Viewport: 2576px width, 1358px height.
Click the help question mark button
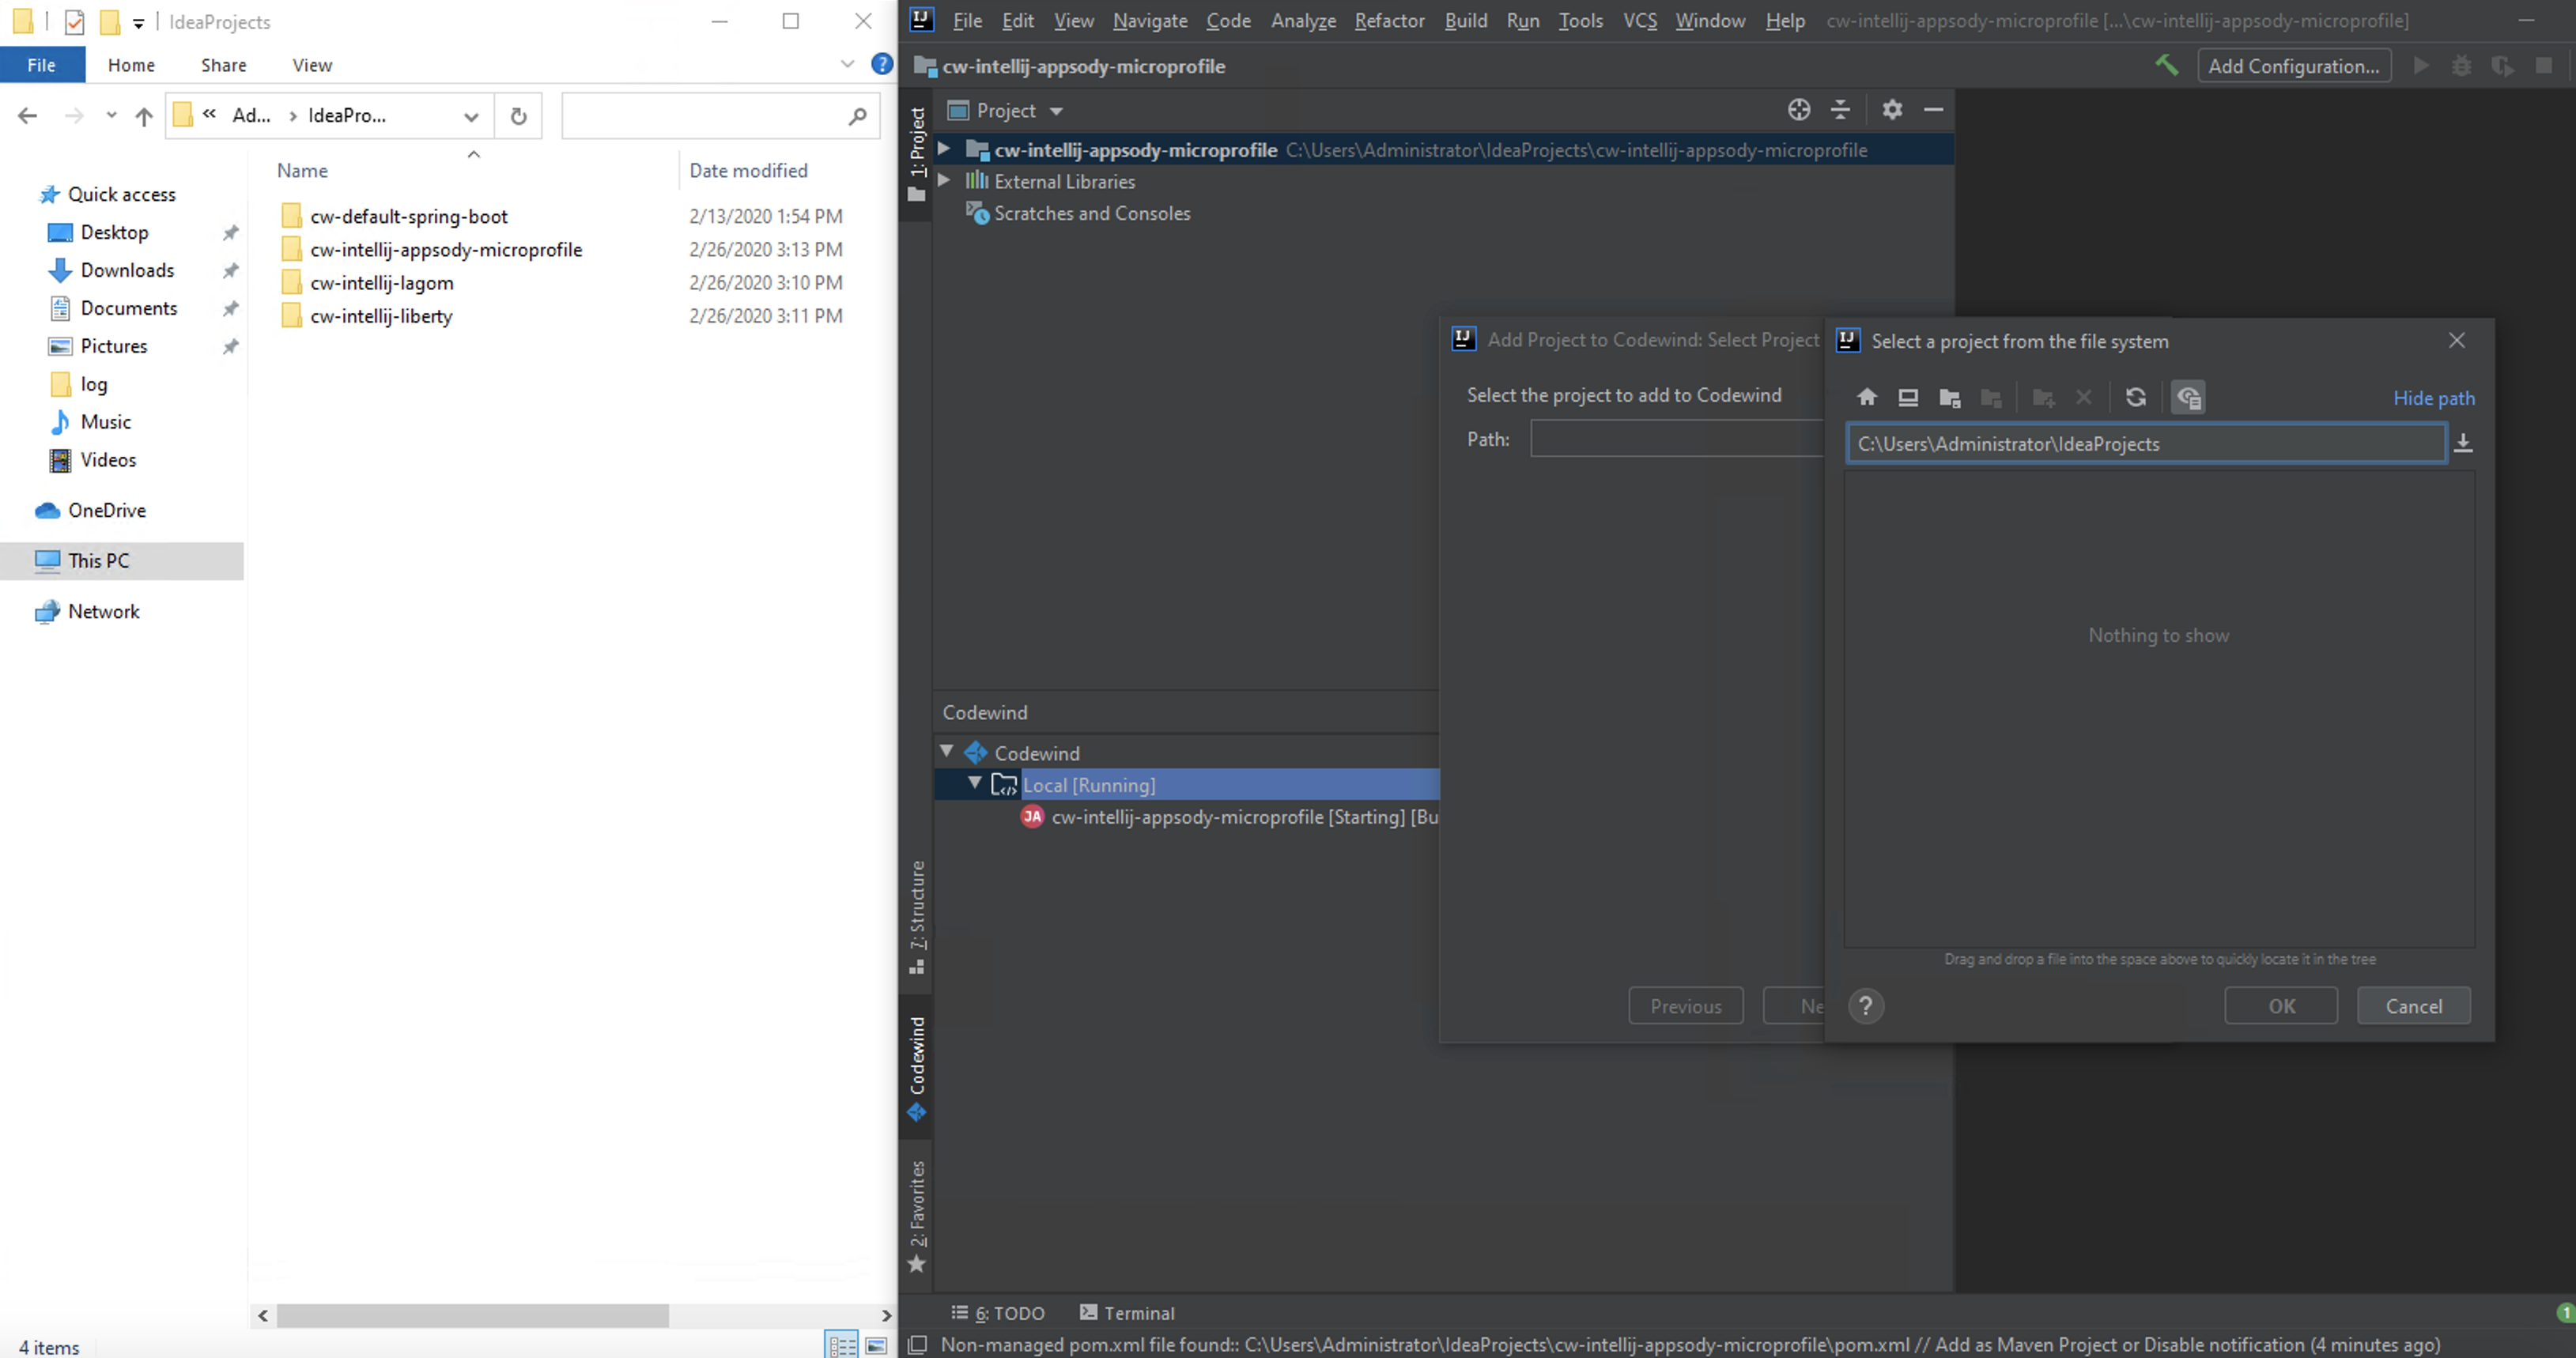click(x=1865, y=1006)
